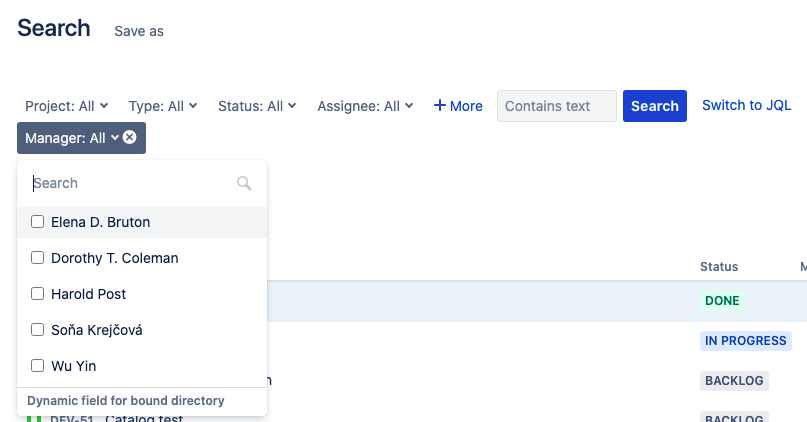Expand the Assignee: All filter
Screen dimensions: 807x422
[x=365, y=106]
